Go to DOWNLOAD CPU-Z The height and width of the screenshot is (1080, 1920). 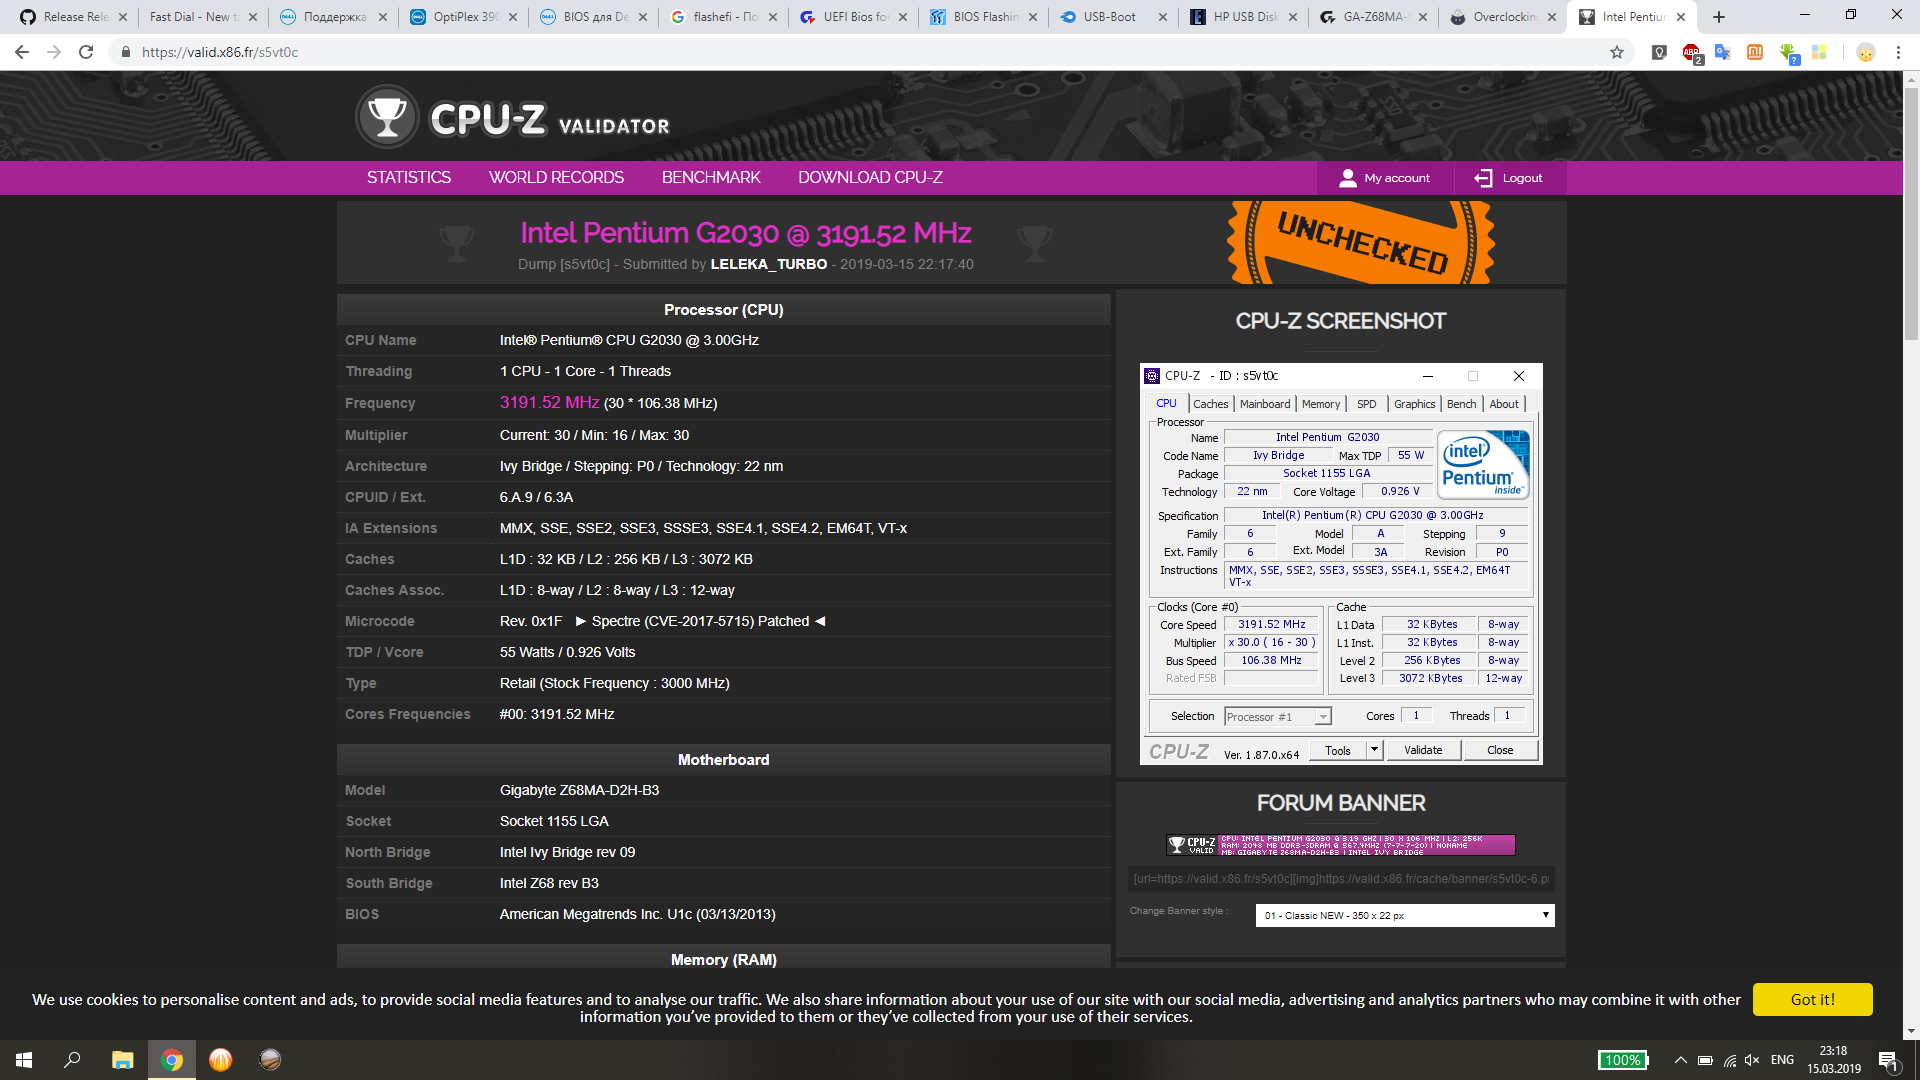[870, 178]
